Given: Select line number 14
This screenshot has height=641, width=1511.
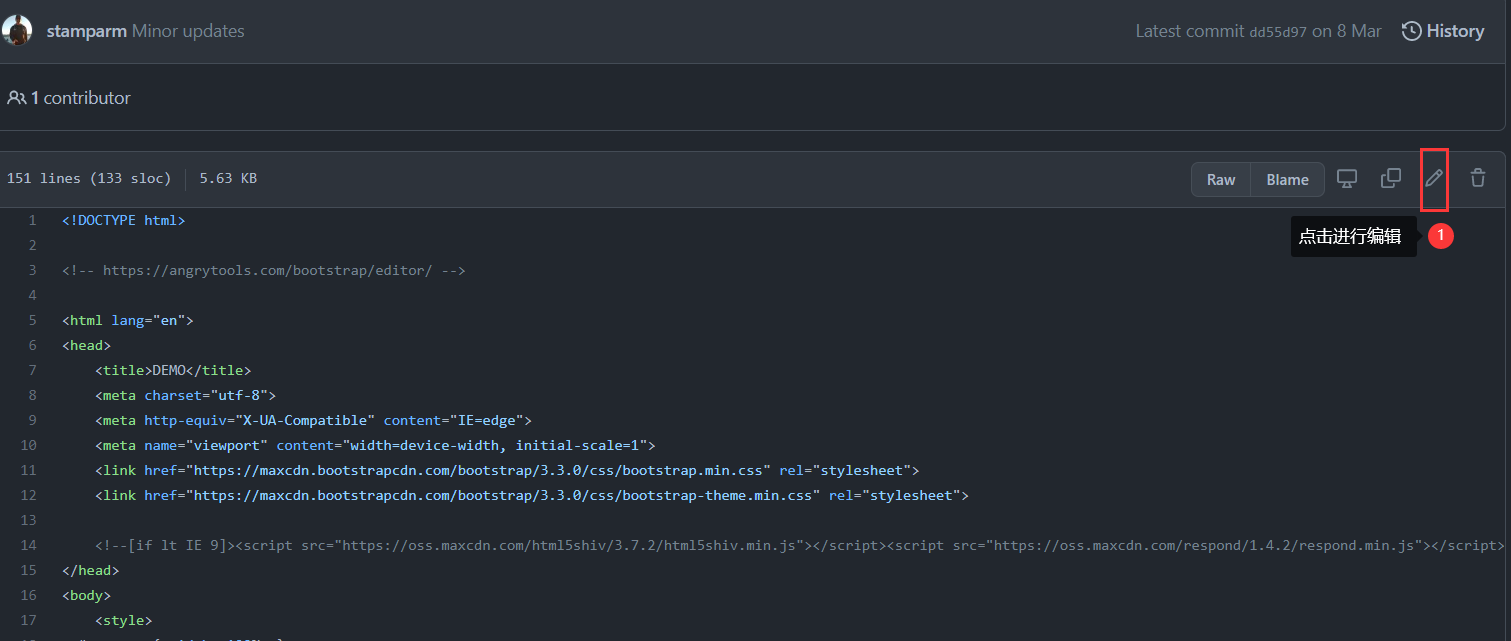Looking at the screenshot, I should (28, 545).
